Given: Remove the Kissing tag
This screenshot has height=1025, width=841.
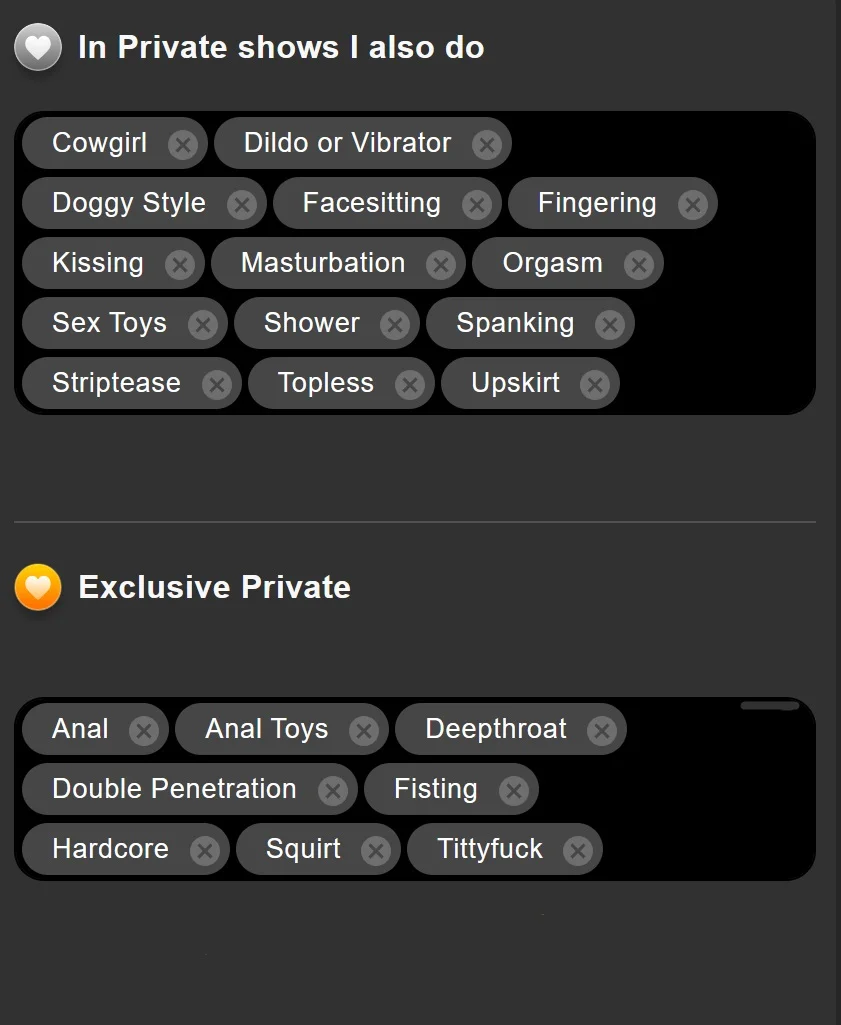Looking at the screenshot, I should coord(179,265).
